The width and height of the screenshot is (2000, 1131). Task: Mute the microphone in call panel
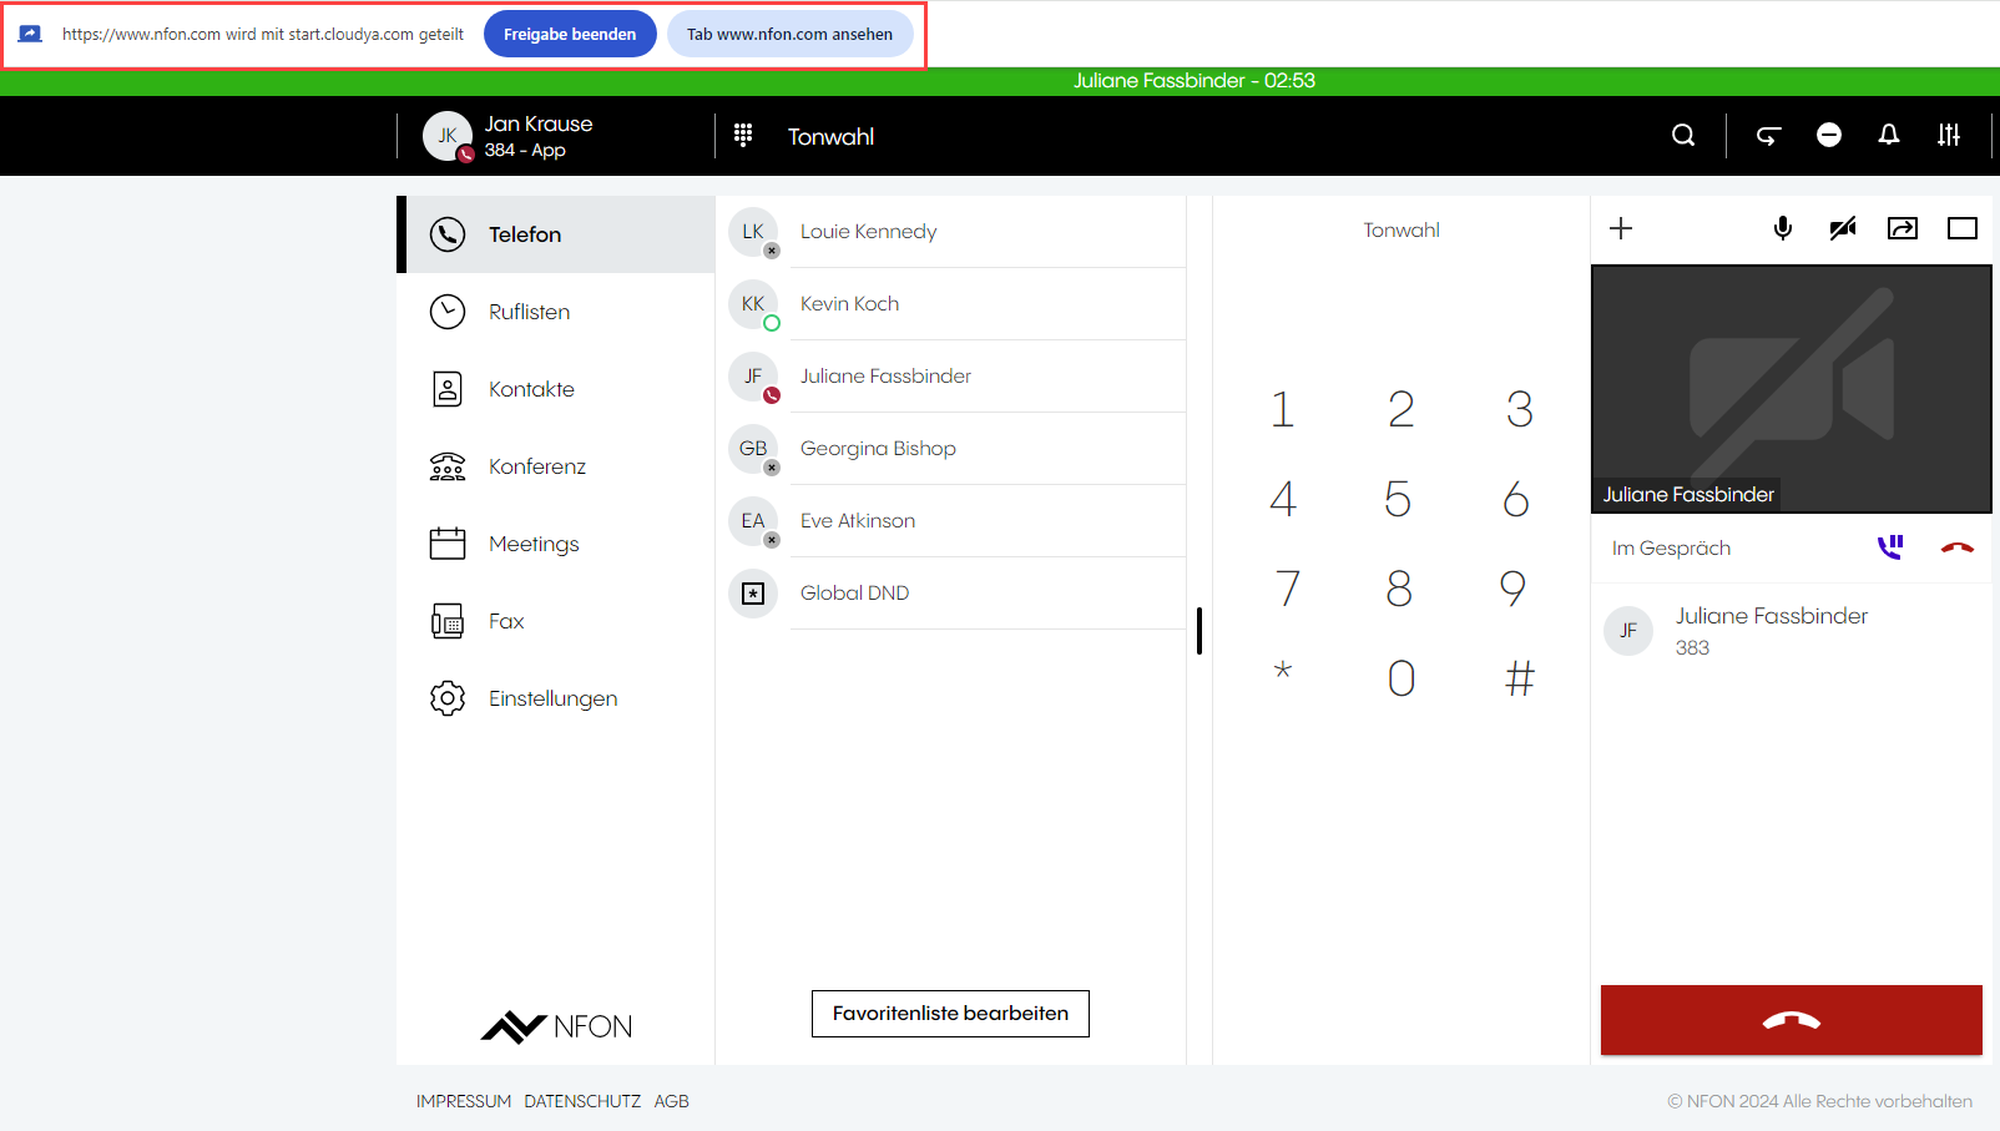coord(1782,229)
